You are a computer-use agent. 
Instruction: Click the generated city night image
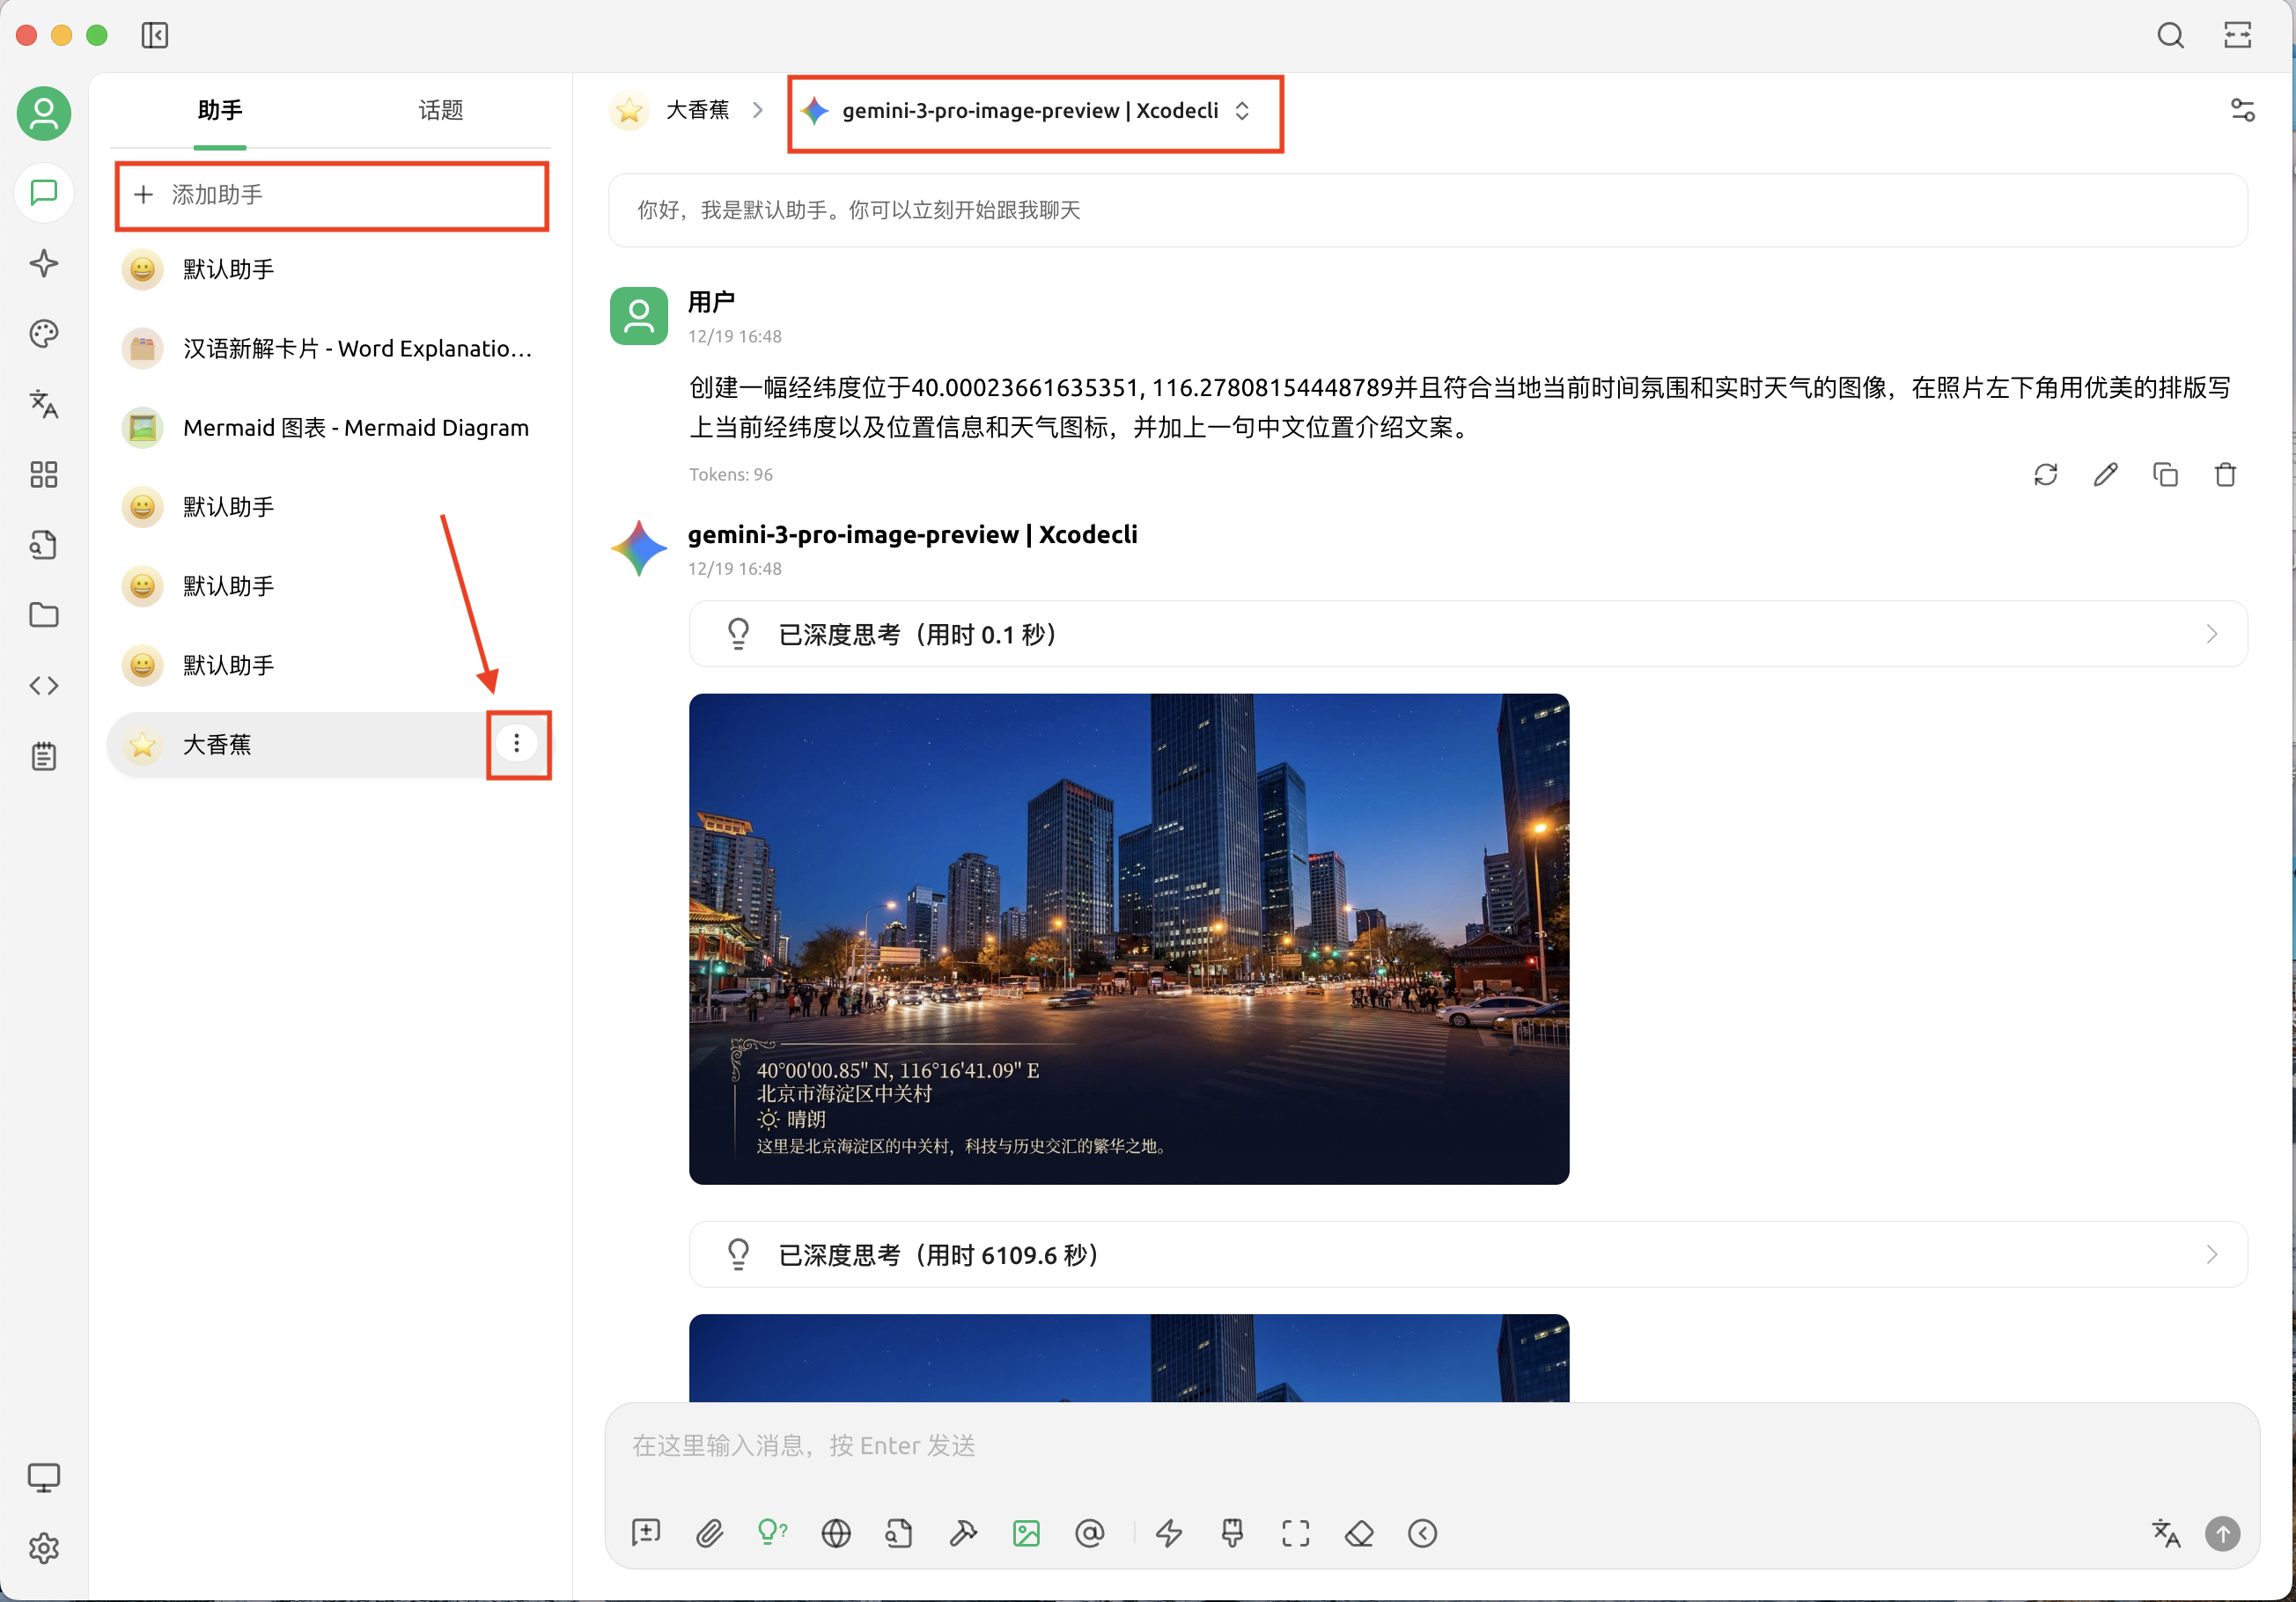(x=1128, y=938)
